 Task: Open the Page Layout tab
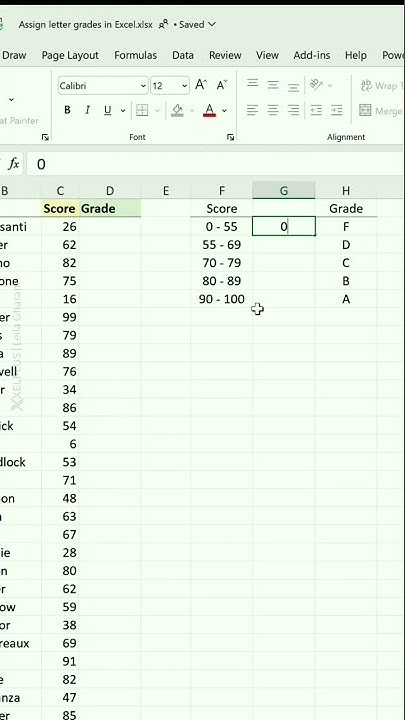pyautogui.click(x=70, y=55)
